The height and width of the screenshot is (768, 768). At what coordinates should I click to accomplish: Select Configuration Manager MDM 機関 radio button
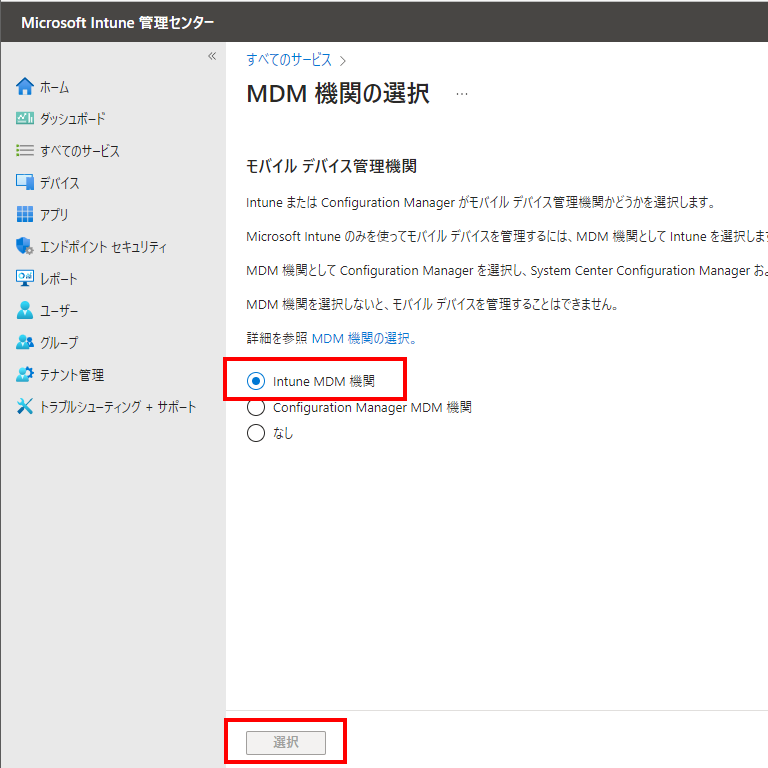pos(256,407)
